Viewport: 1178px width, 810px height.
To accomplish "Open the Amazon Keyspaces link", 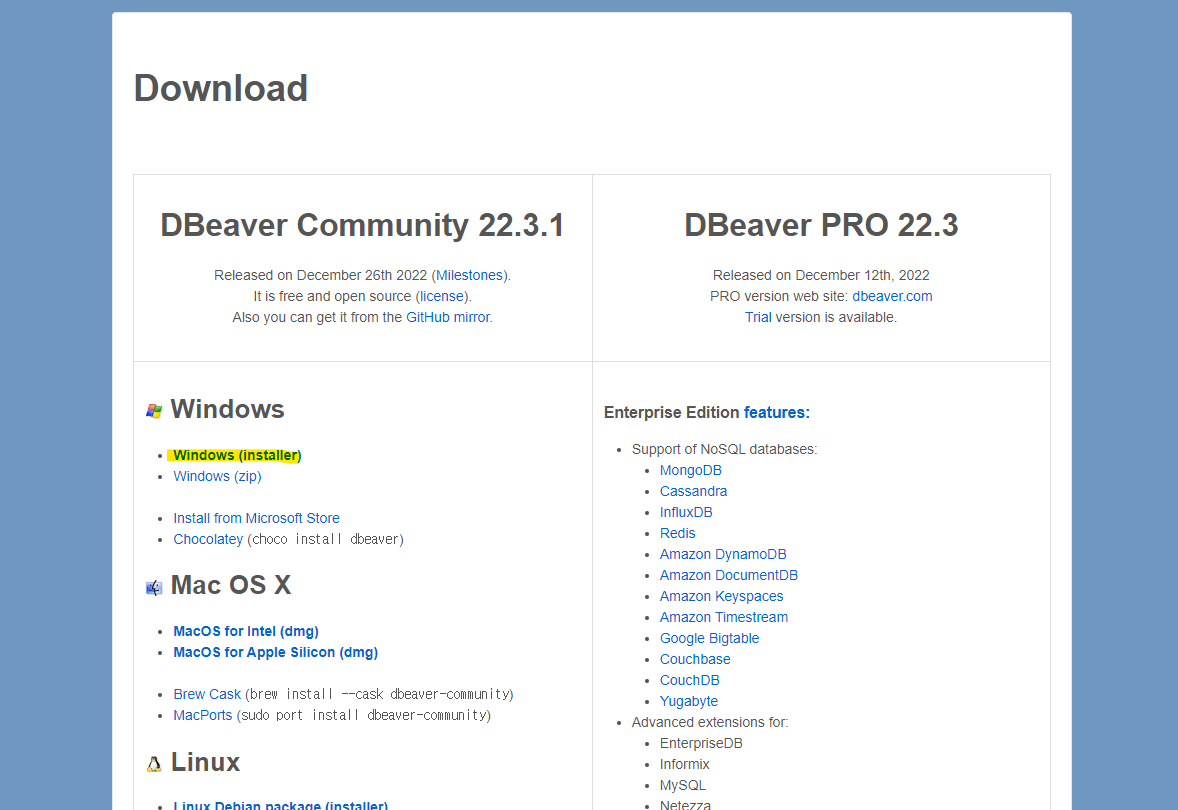I will 721,597.
